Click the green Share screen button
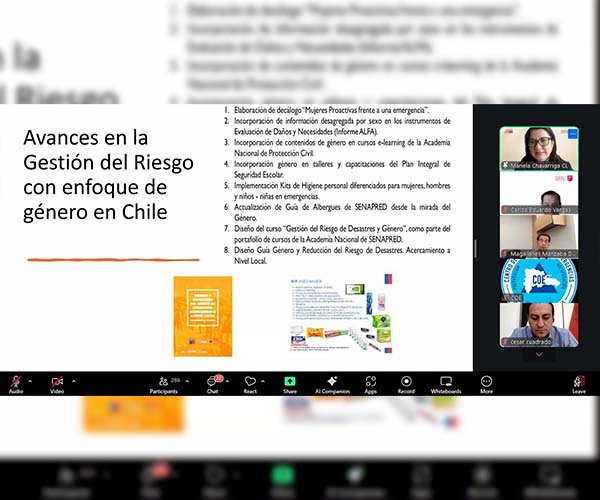Screen dimensions: 600x500 (290, 383)
